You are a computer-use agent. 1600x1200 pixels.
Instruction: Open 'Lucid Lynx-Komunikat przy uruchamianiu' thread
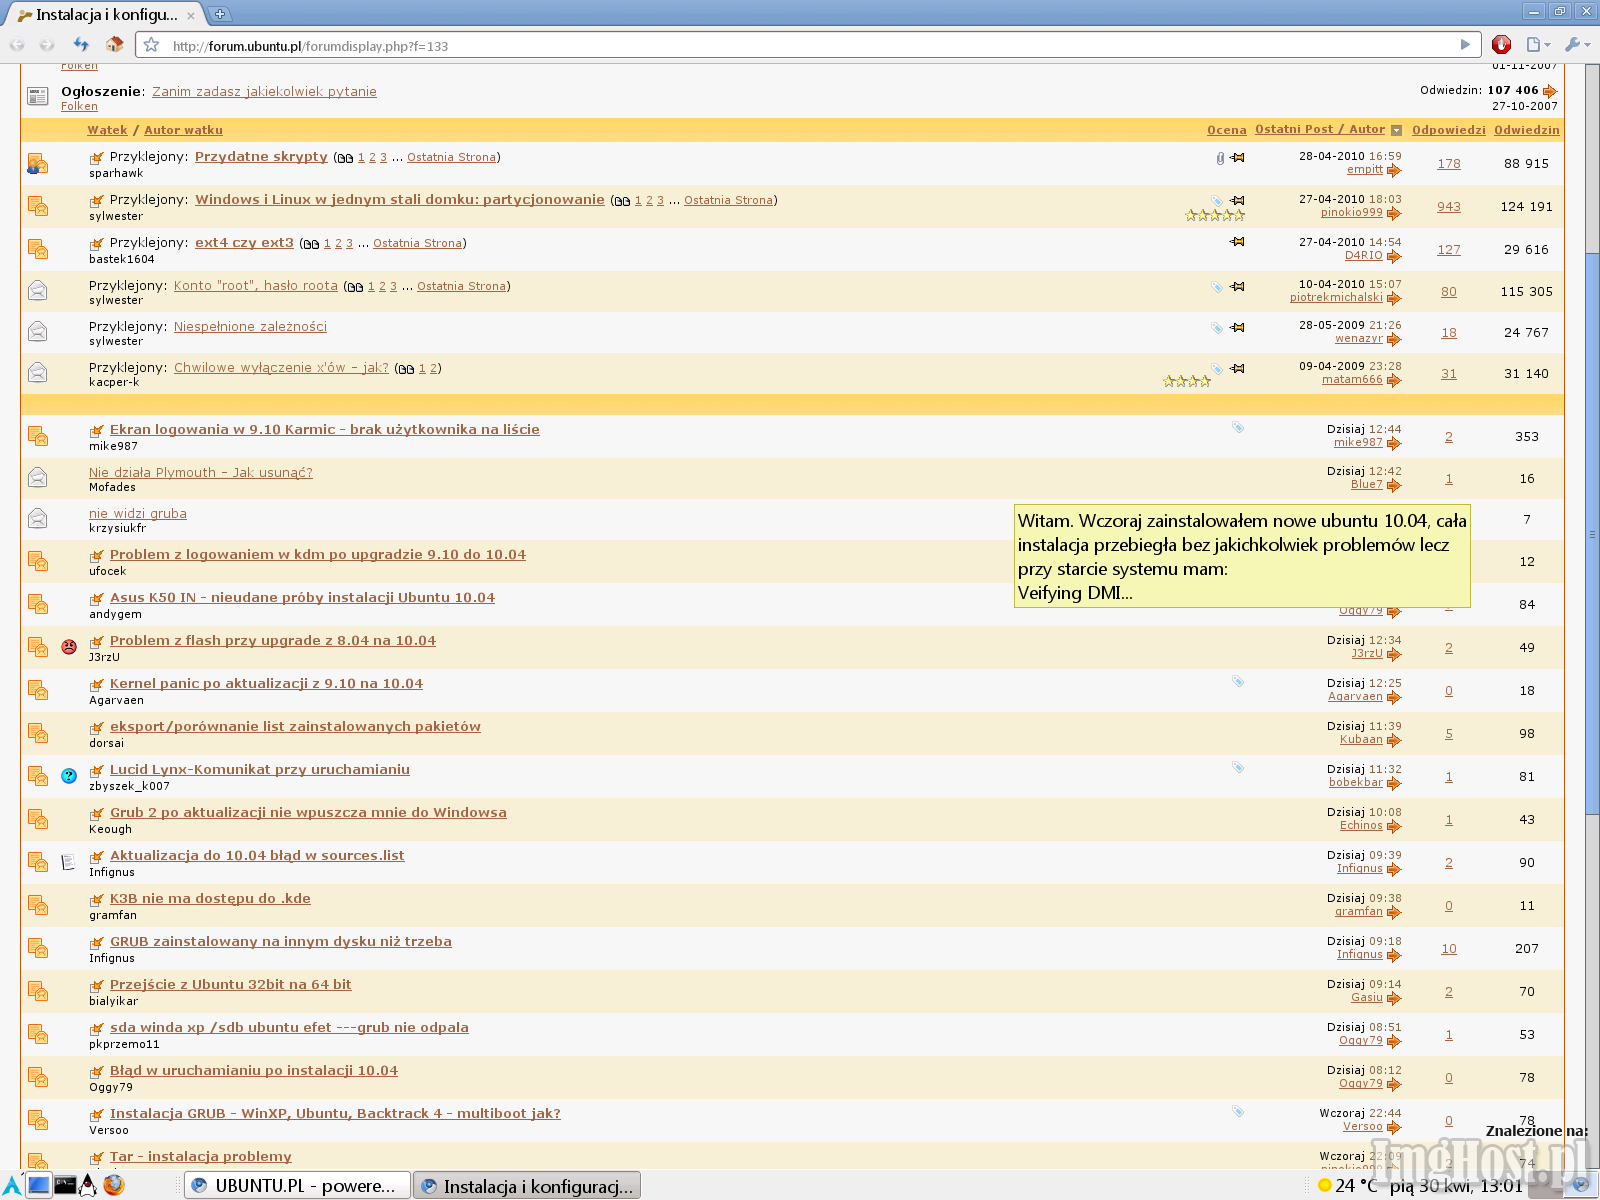[260, 769]
